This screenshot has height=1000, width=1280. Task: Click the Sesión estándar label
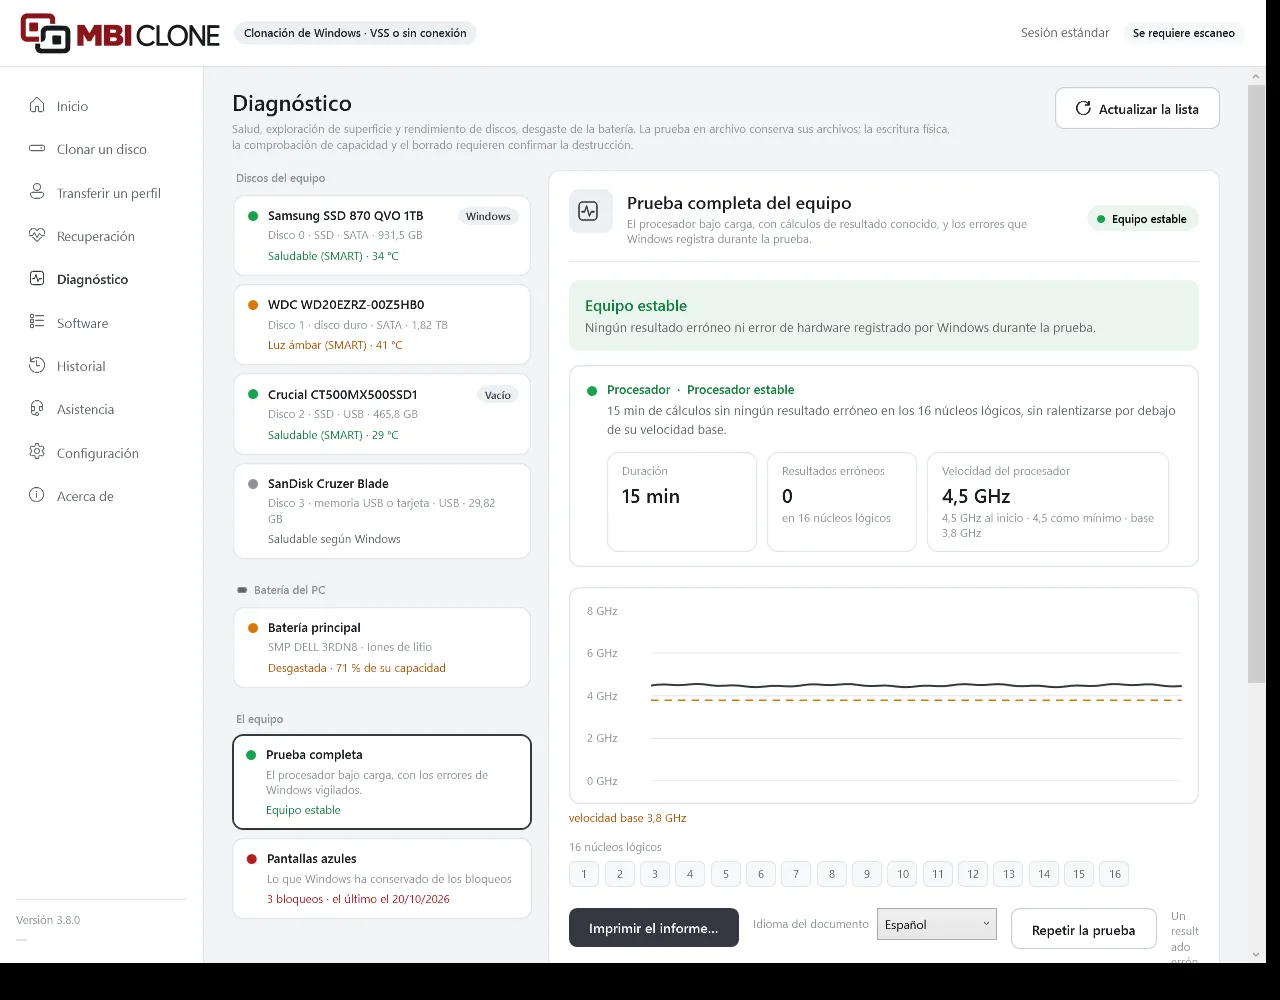pyautogui.click(x=1065, y=33)
